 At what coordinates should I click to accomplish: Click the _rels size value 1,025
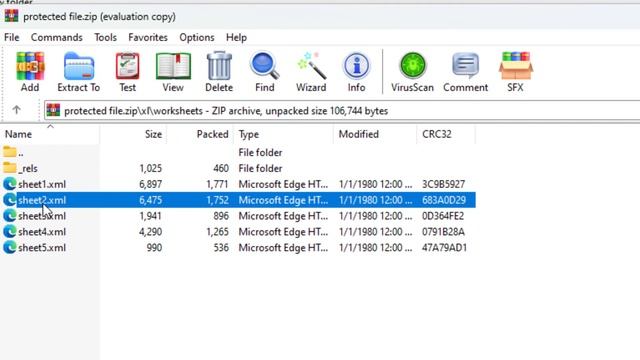coord(151,168)
